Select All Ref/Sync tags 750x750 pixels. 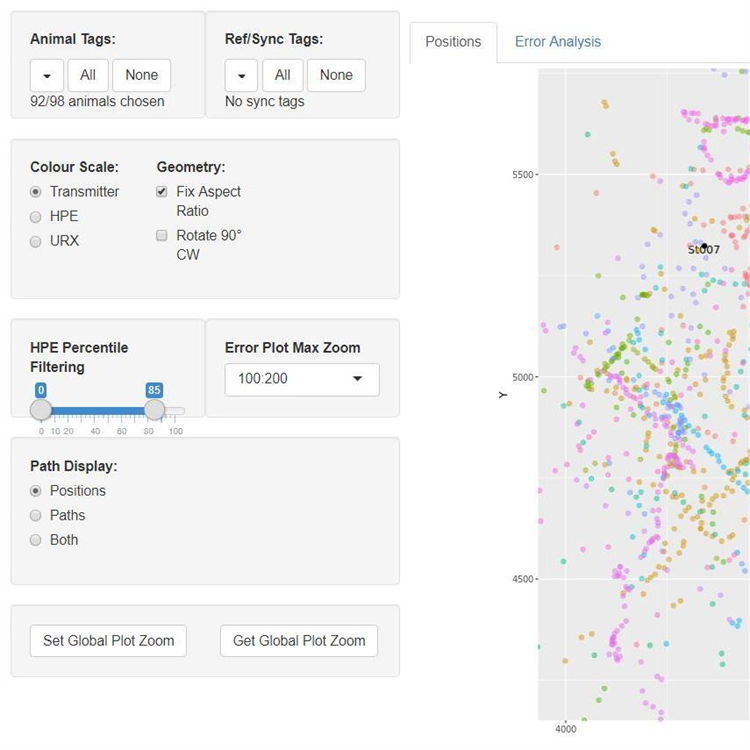click(283, 75)
